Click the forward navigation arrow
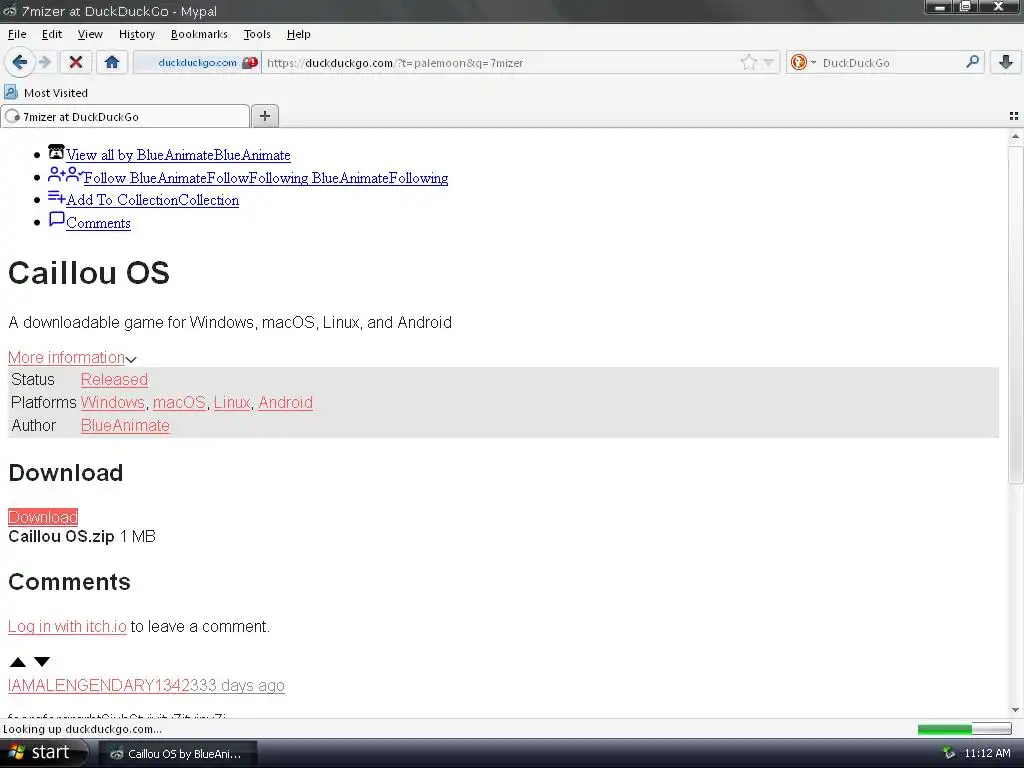The width and height of the screenshot is (1024, 768). 44,62
